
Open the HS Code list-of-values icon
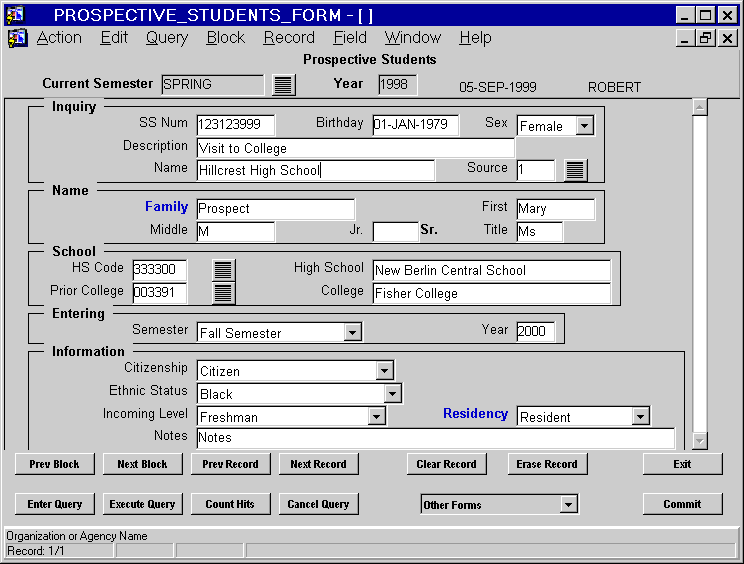[223, 270]
